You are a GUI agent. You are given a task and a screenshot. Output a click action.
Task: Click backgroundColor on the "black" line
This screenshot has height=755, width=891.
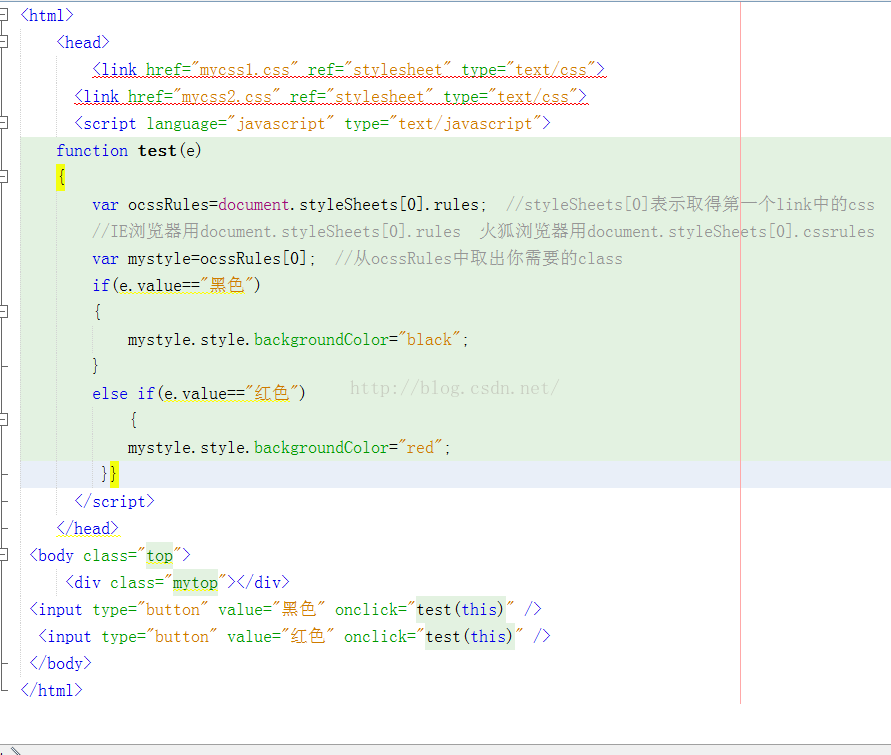pyautogui.click(x=321, y=340)
